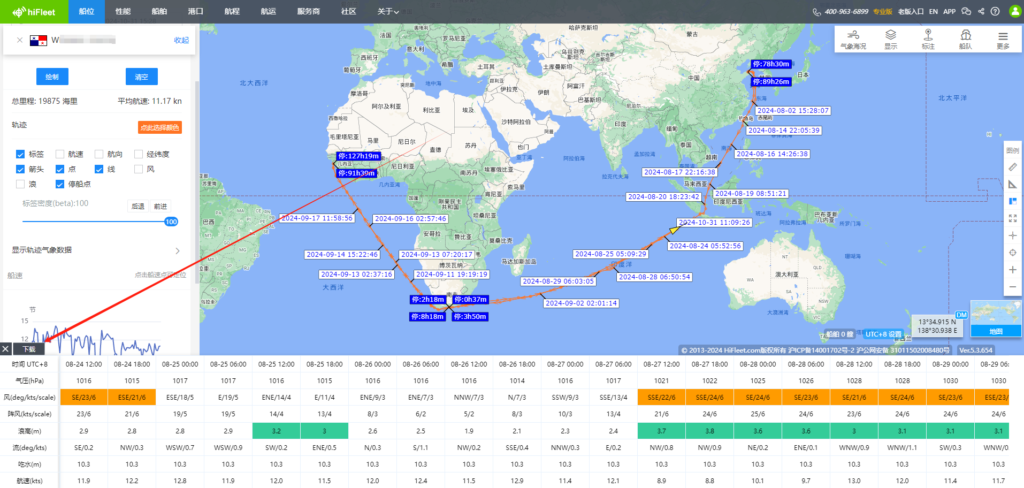Enable the 风 wind checkbox
Screen dimensions: 1024x488
pyautogui.click(x=138, y=169)
